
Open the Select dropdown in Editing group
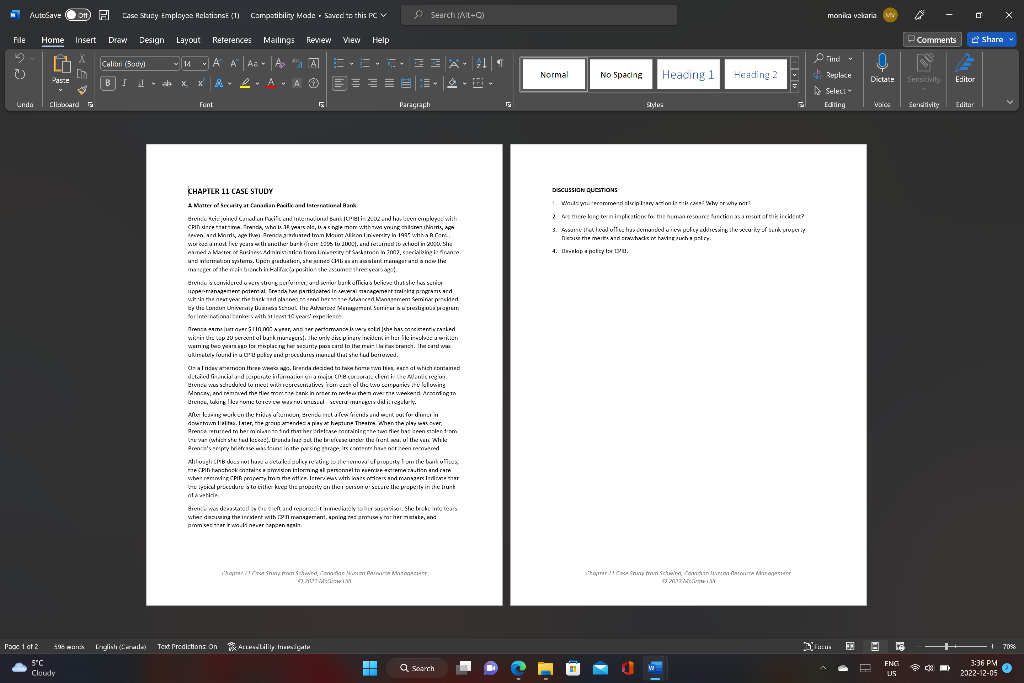pos(837,89)
